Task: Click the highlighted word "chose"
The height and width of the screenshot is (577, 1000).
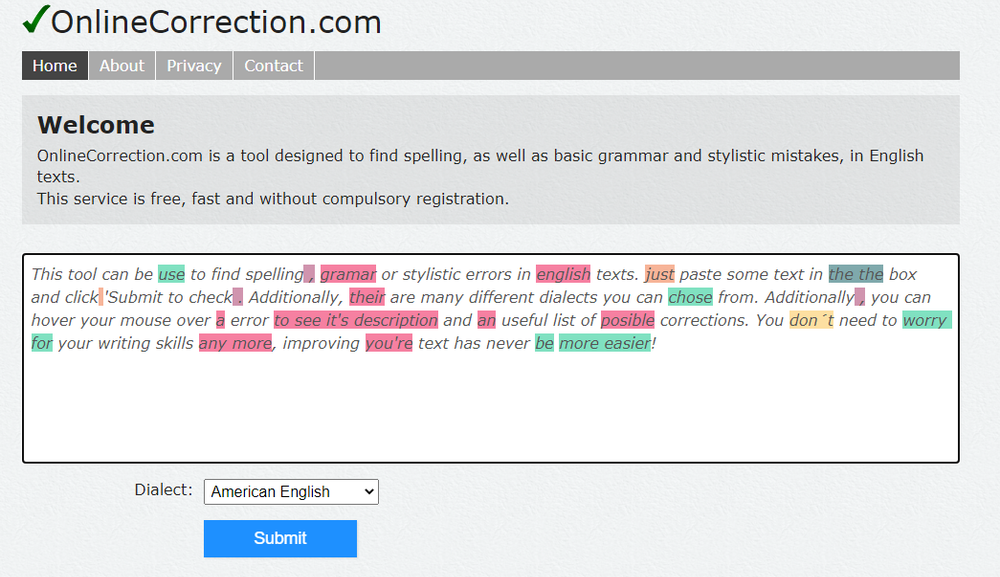Action: coord(691,297)
